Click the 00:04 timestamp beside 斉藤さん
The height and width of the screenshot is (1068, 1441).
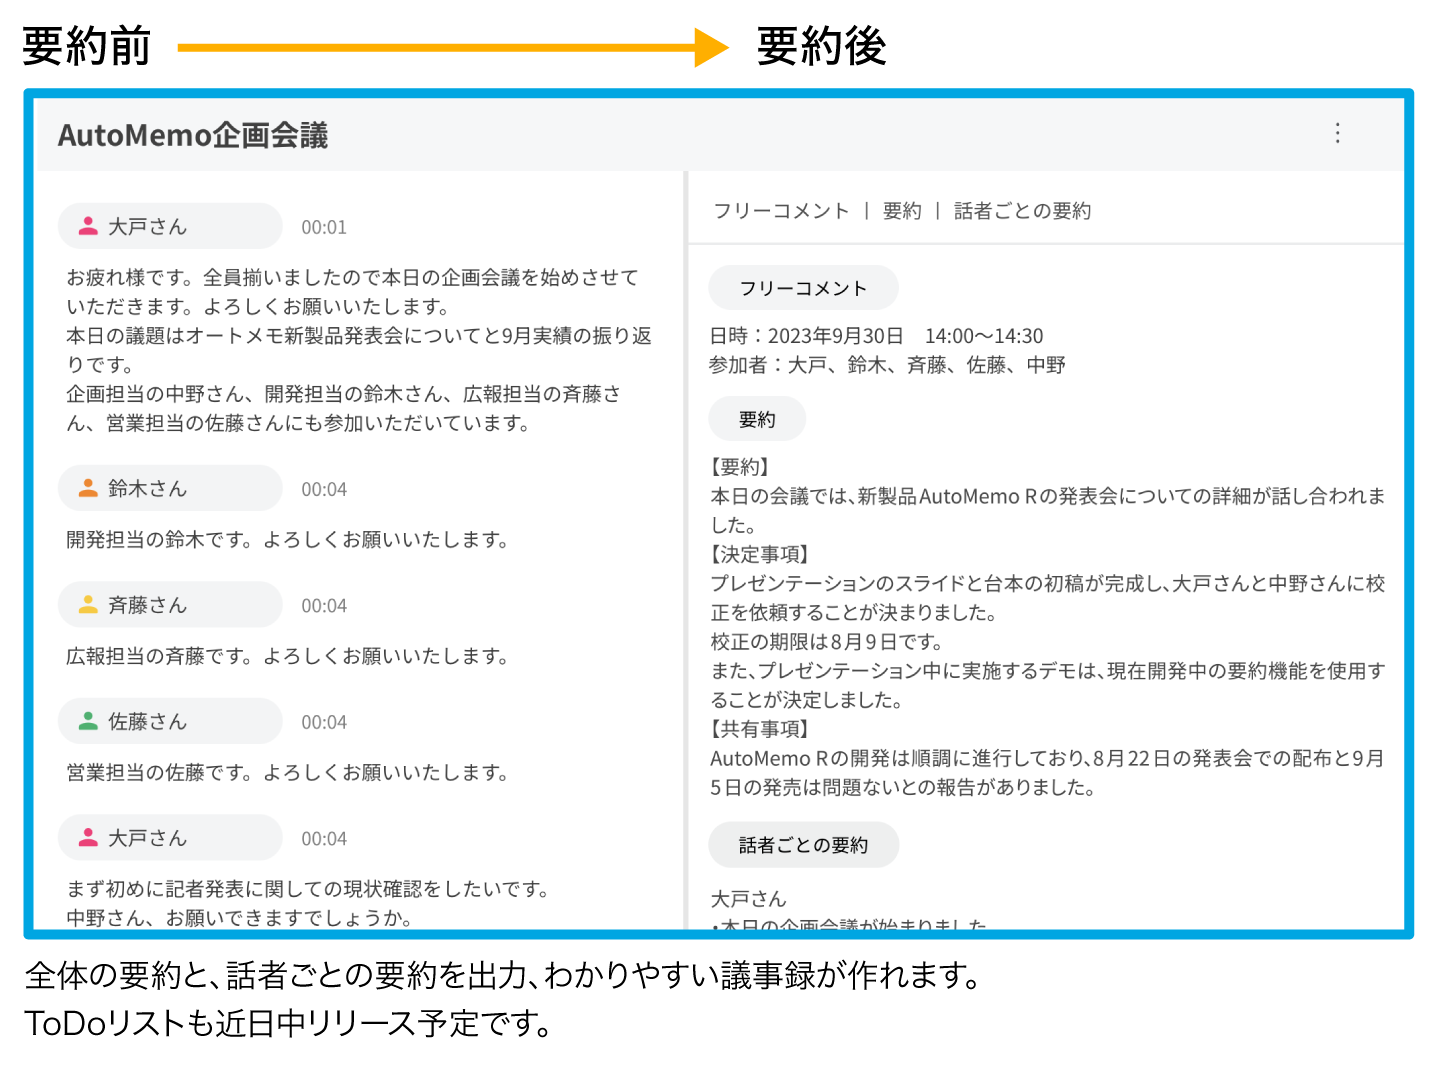point(324,605)
